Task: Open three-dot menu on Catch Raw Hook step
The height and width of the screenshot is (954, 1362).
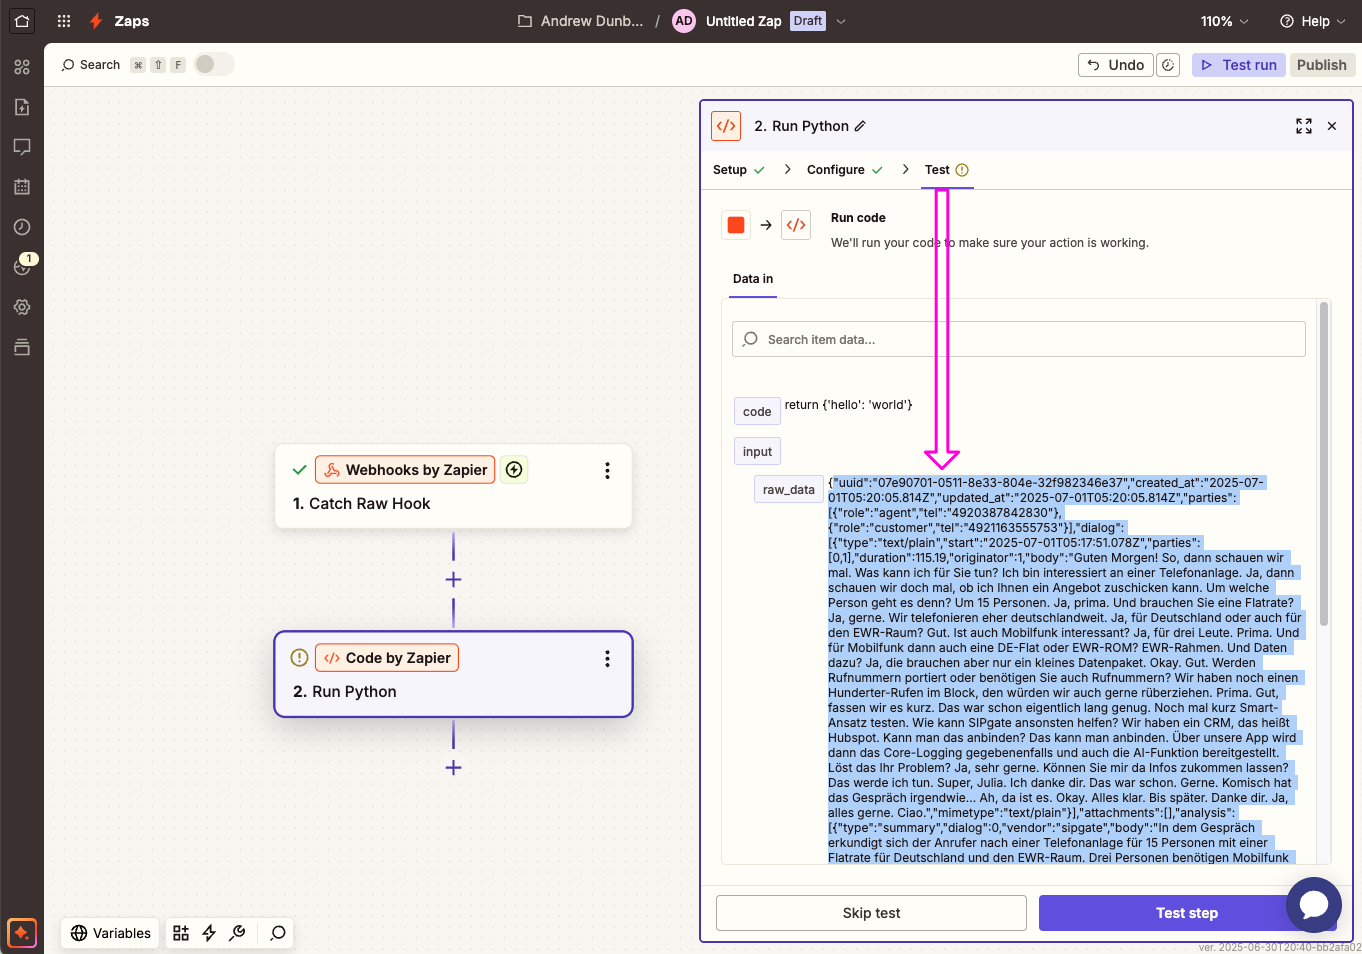Action: (607, 470)
